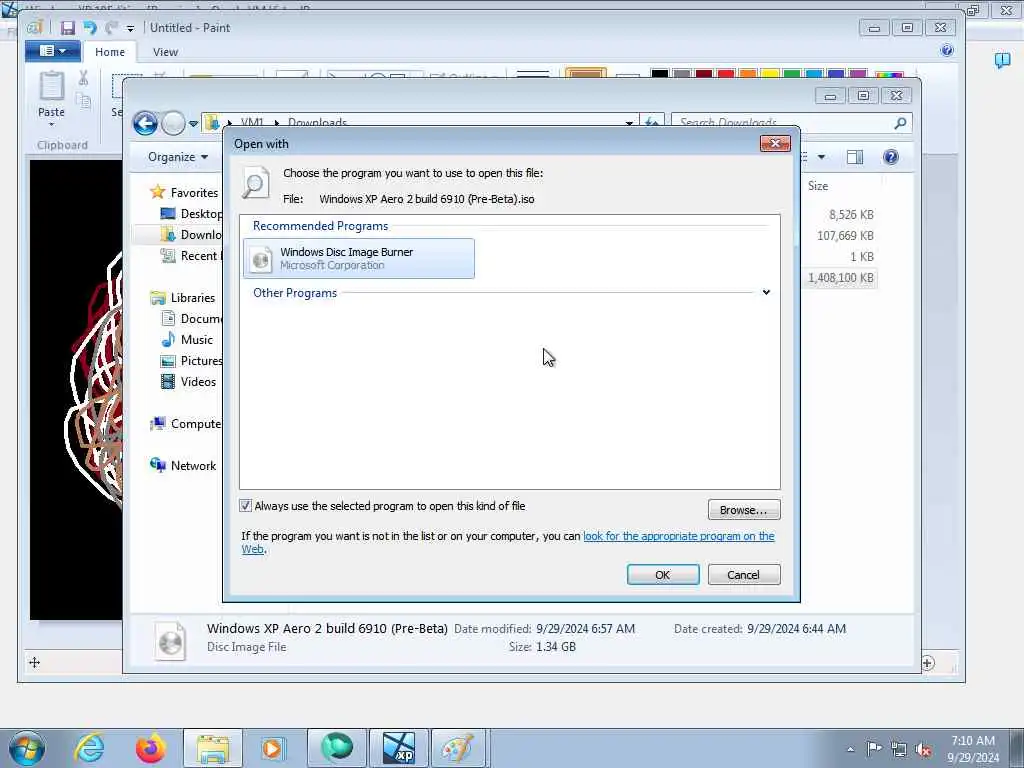Click the search magnifier in Search Downloads box
1024x768 pixels.
coord(900,123)
